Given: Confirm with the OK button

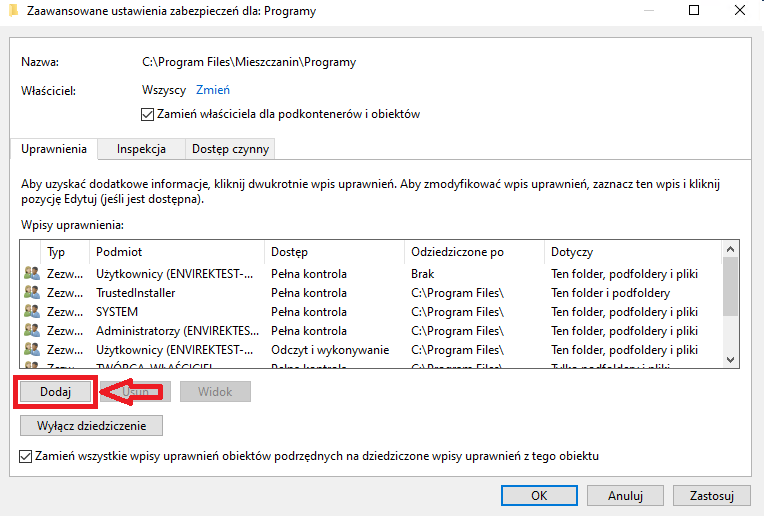Looking at the screenshot, I should pos(539,494).
